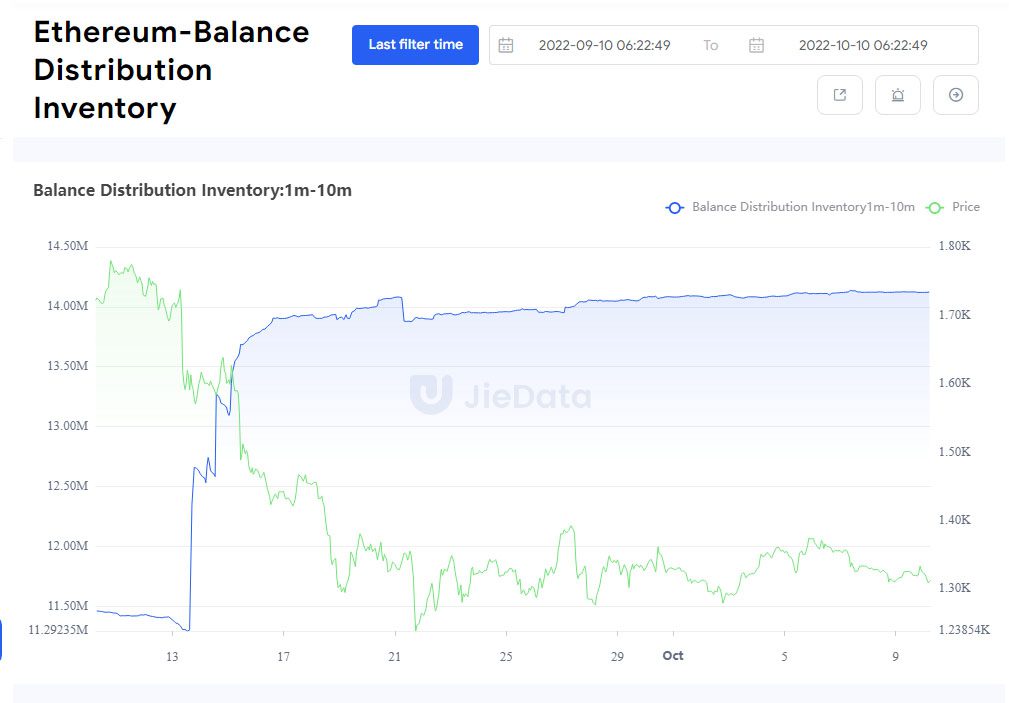Click the green Price legend marker

[934, 208]
